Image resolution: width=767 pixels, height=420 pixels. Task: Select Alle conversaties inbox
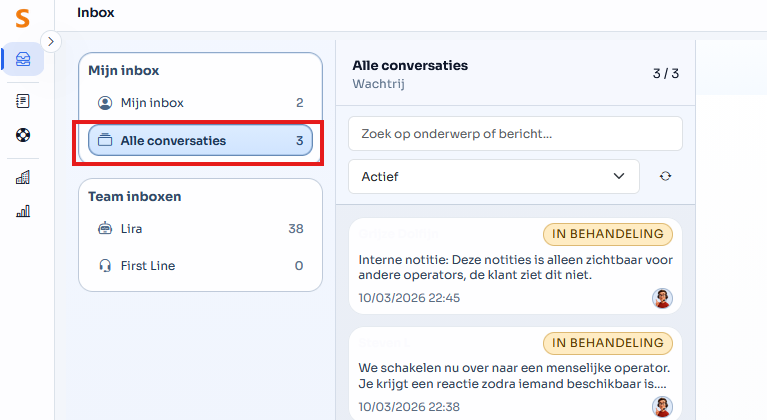point(200,141)
